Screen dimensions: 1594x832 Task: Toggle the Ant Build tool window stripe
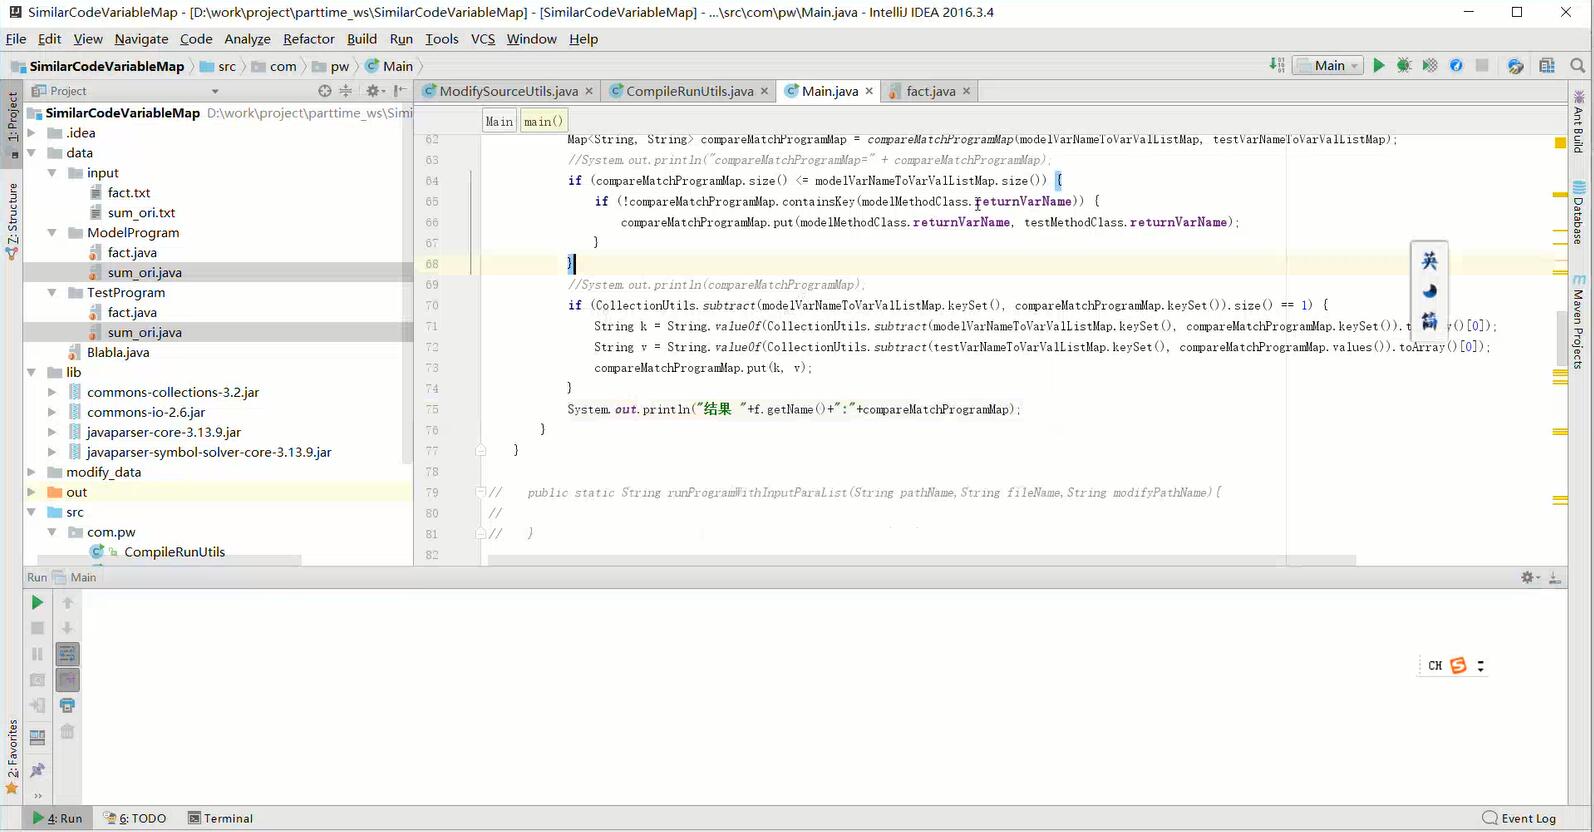coord(1579,121)
